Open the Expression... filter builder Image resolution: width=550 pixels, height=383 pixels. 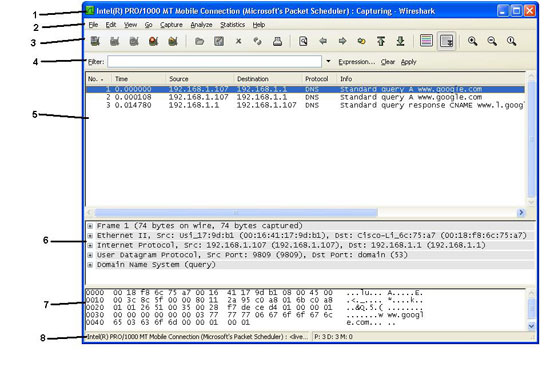[357, 62]
